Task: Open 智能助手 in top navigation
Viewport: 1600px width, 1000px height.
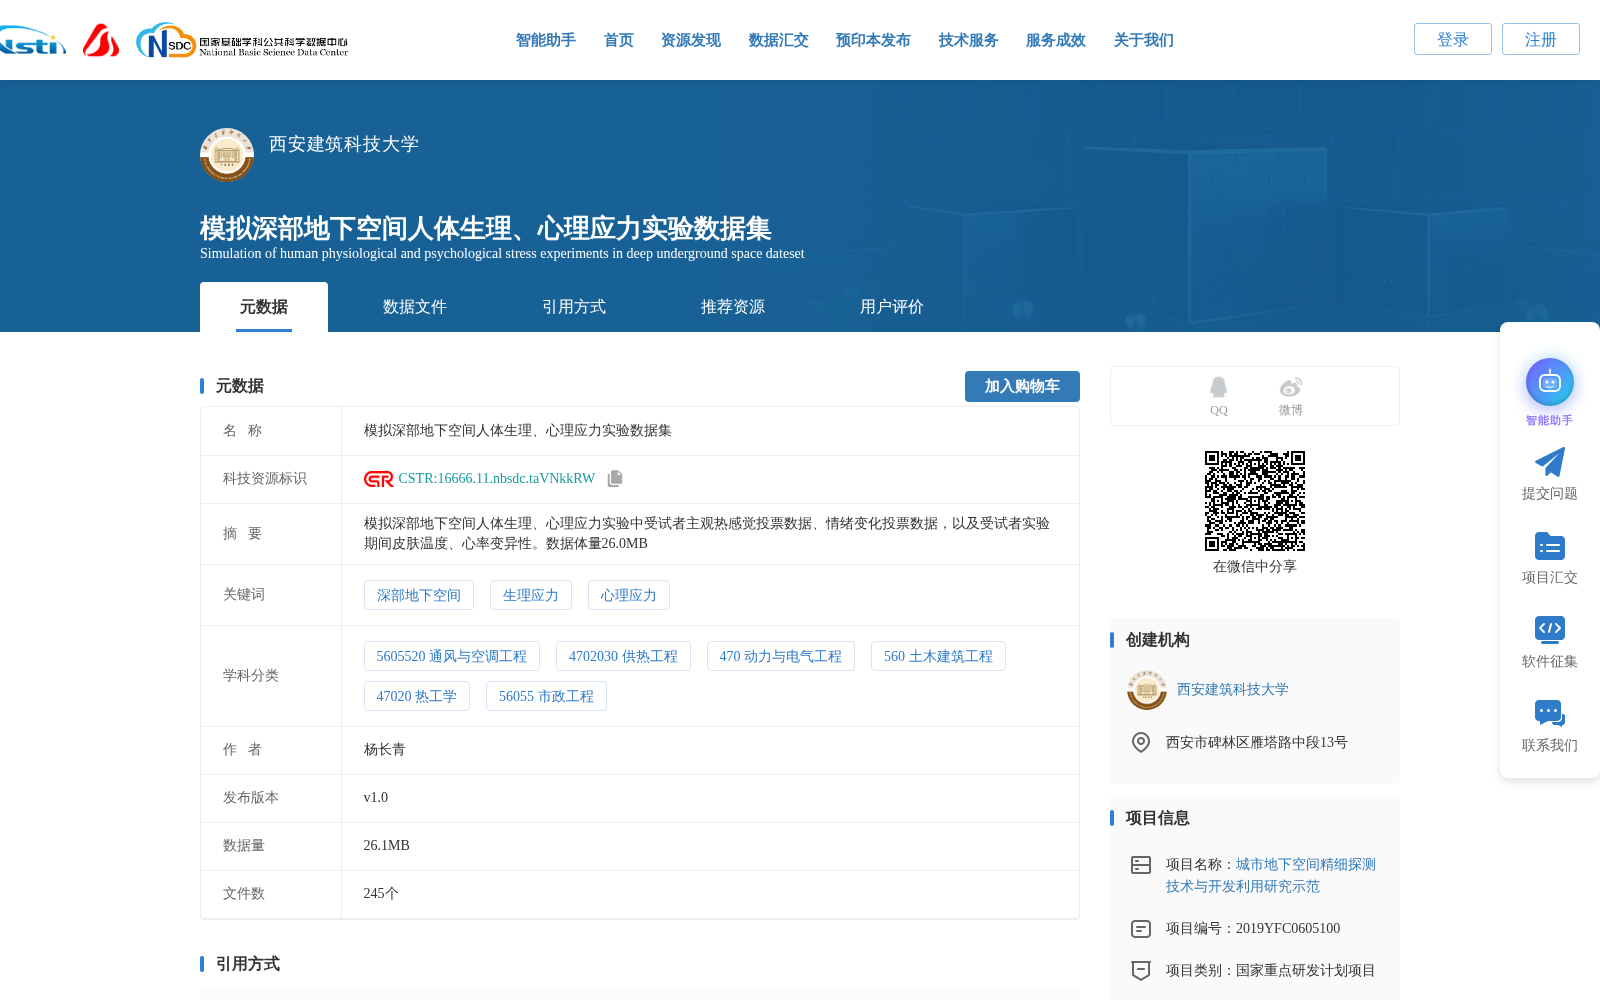Action: pyautogui.click(x=546, y=40)
